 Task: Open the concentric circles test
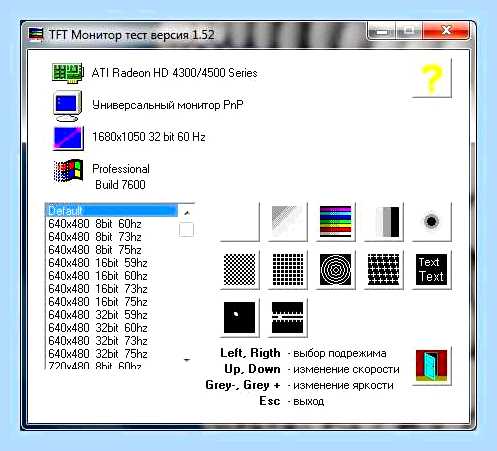coord(336,270)
